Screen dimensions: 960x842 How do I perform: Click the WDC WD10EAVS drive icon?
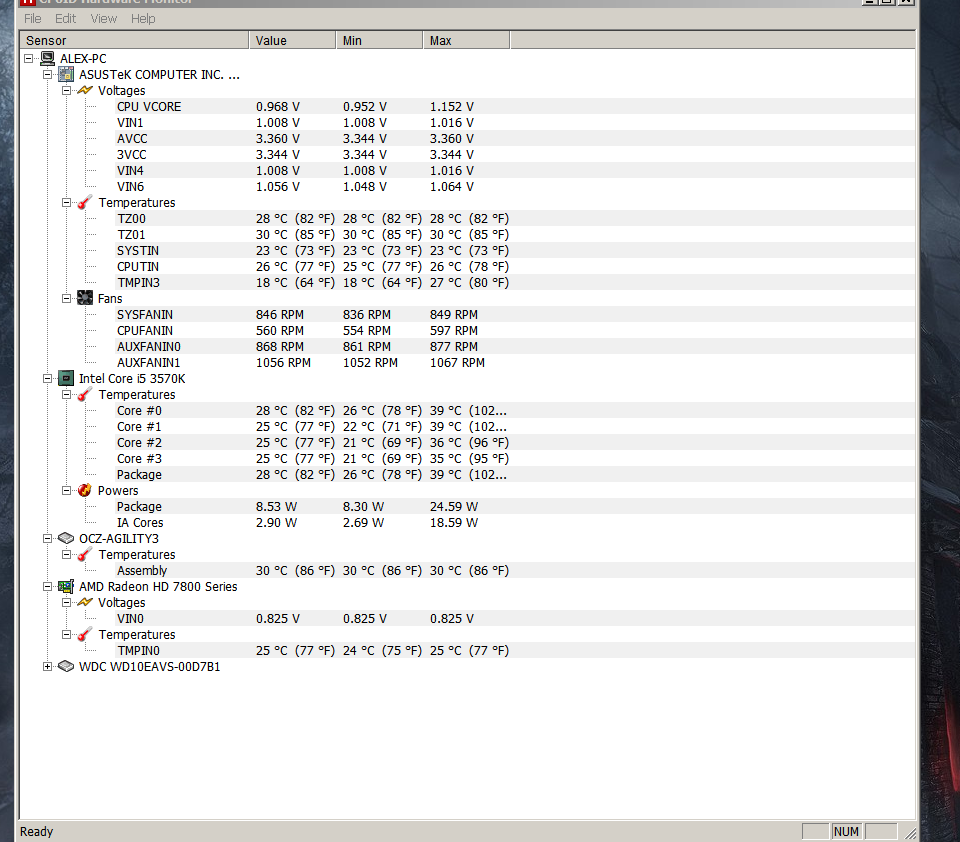[x=66, y=666]
